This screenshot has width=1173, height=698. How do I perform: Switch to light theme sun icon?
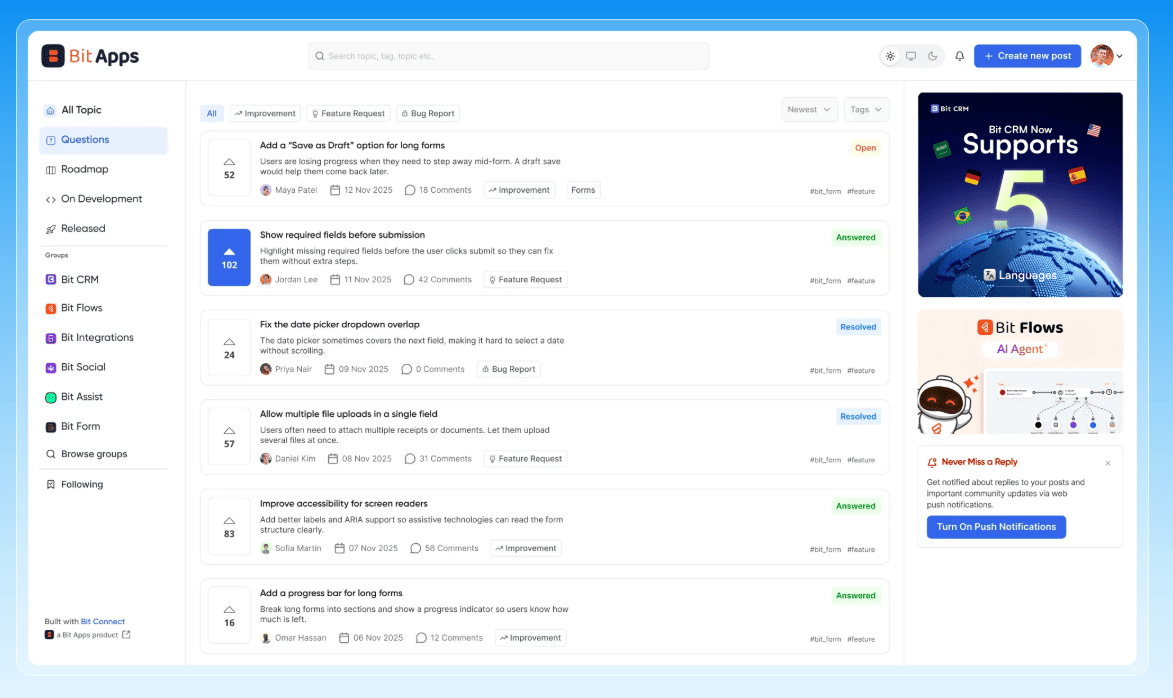(890, 56)
